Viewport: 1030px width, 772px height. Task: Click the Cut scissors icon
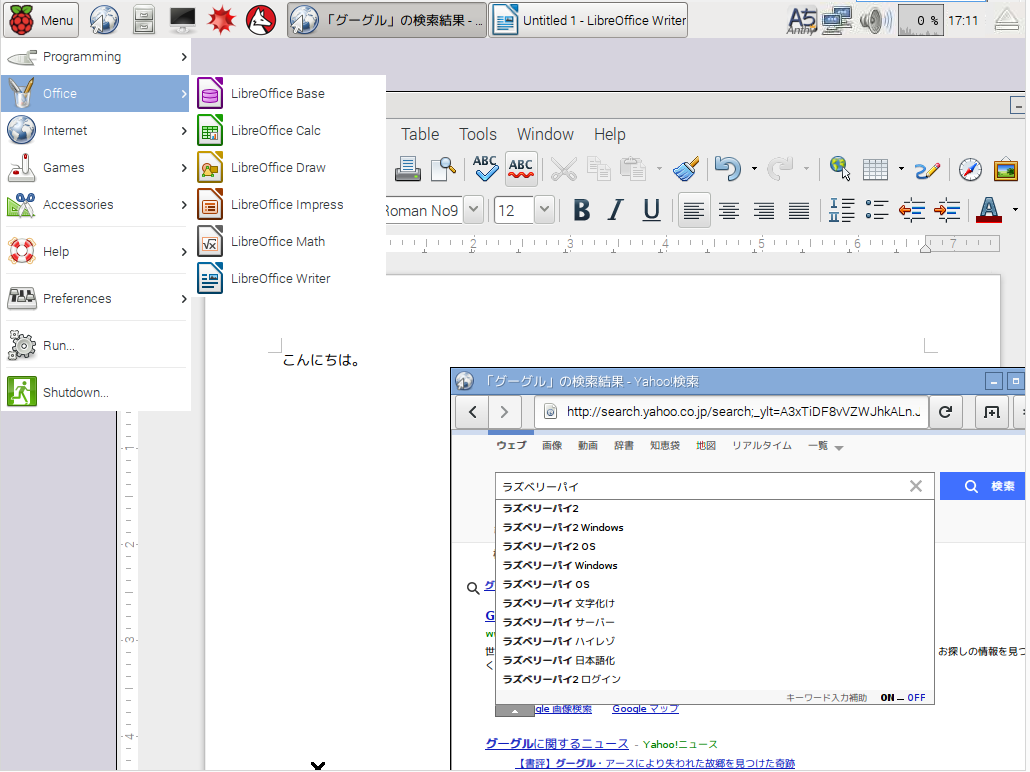click(563, 170)
